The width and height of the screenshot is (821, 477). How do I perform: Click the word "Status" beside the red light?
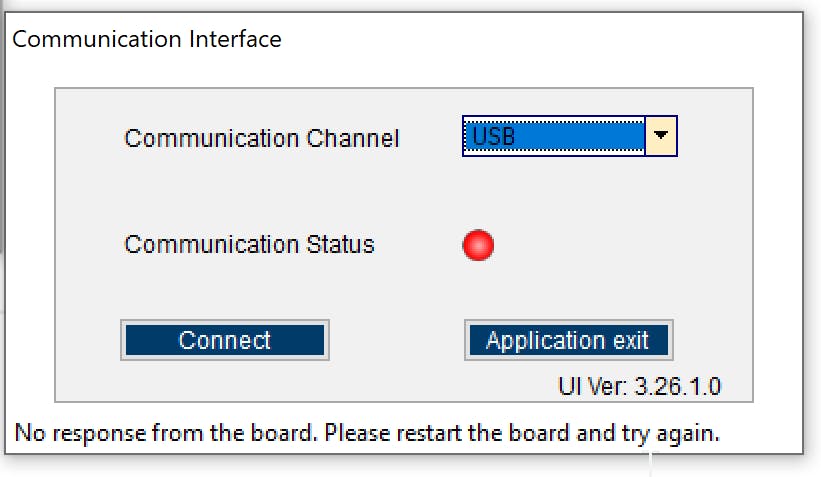[x=338, y=244]
